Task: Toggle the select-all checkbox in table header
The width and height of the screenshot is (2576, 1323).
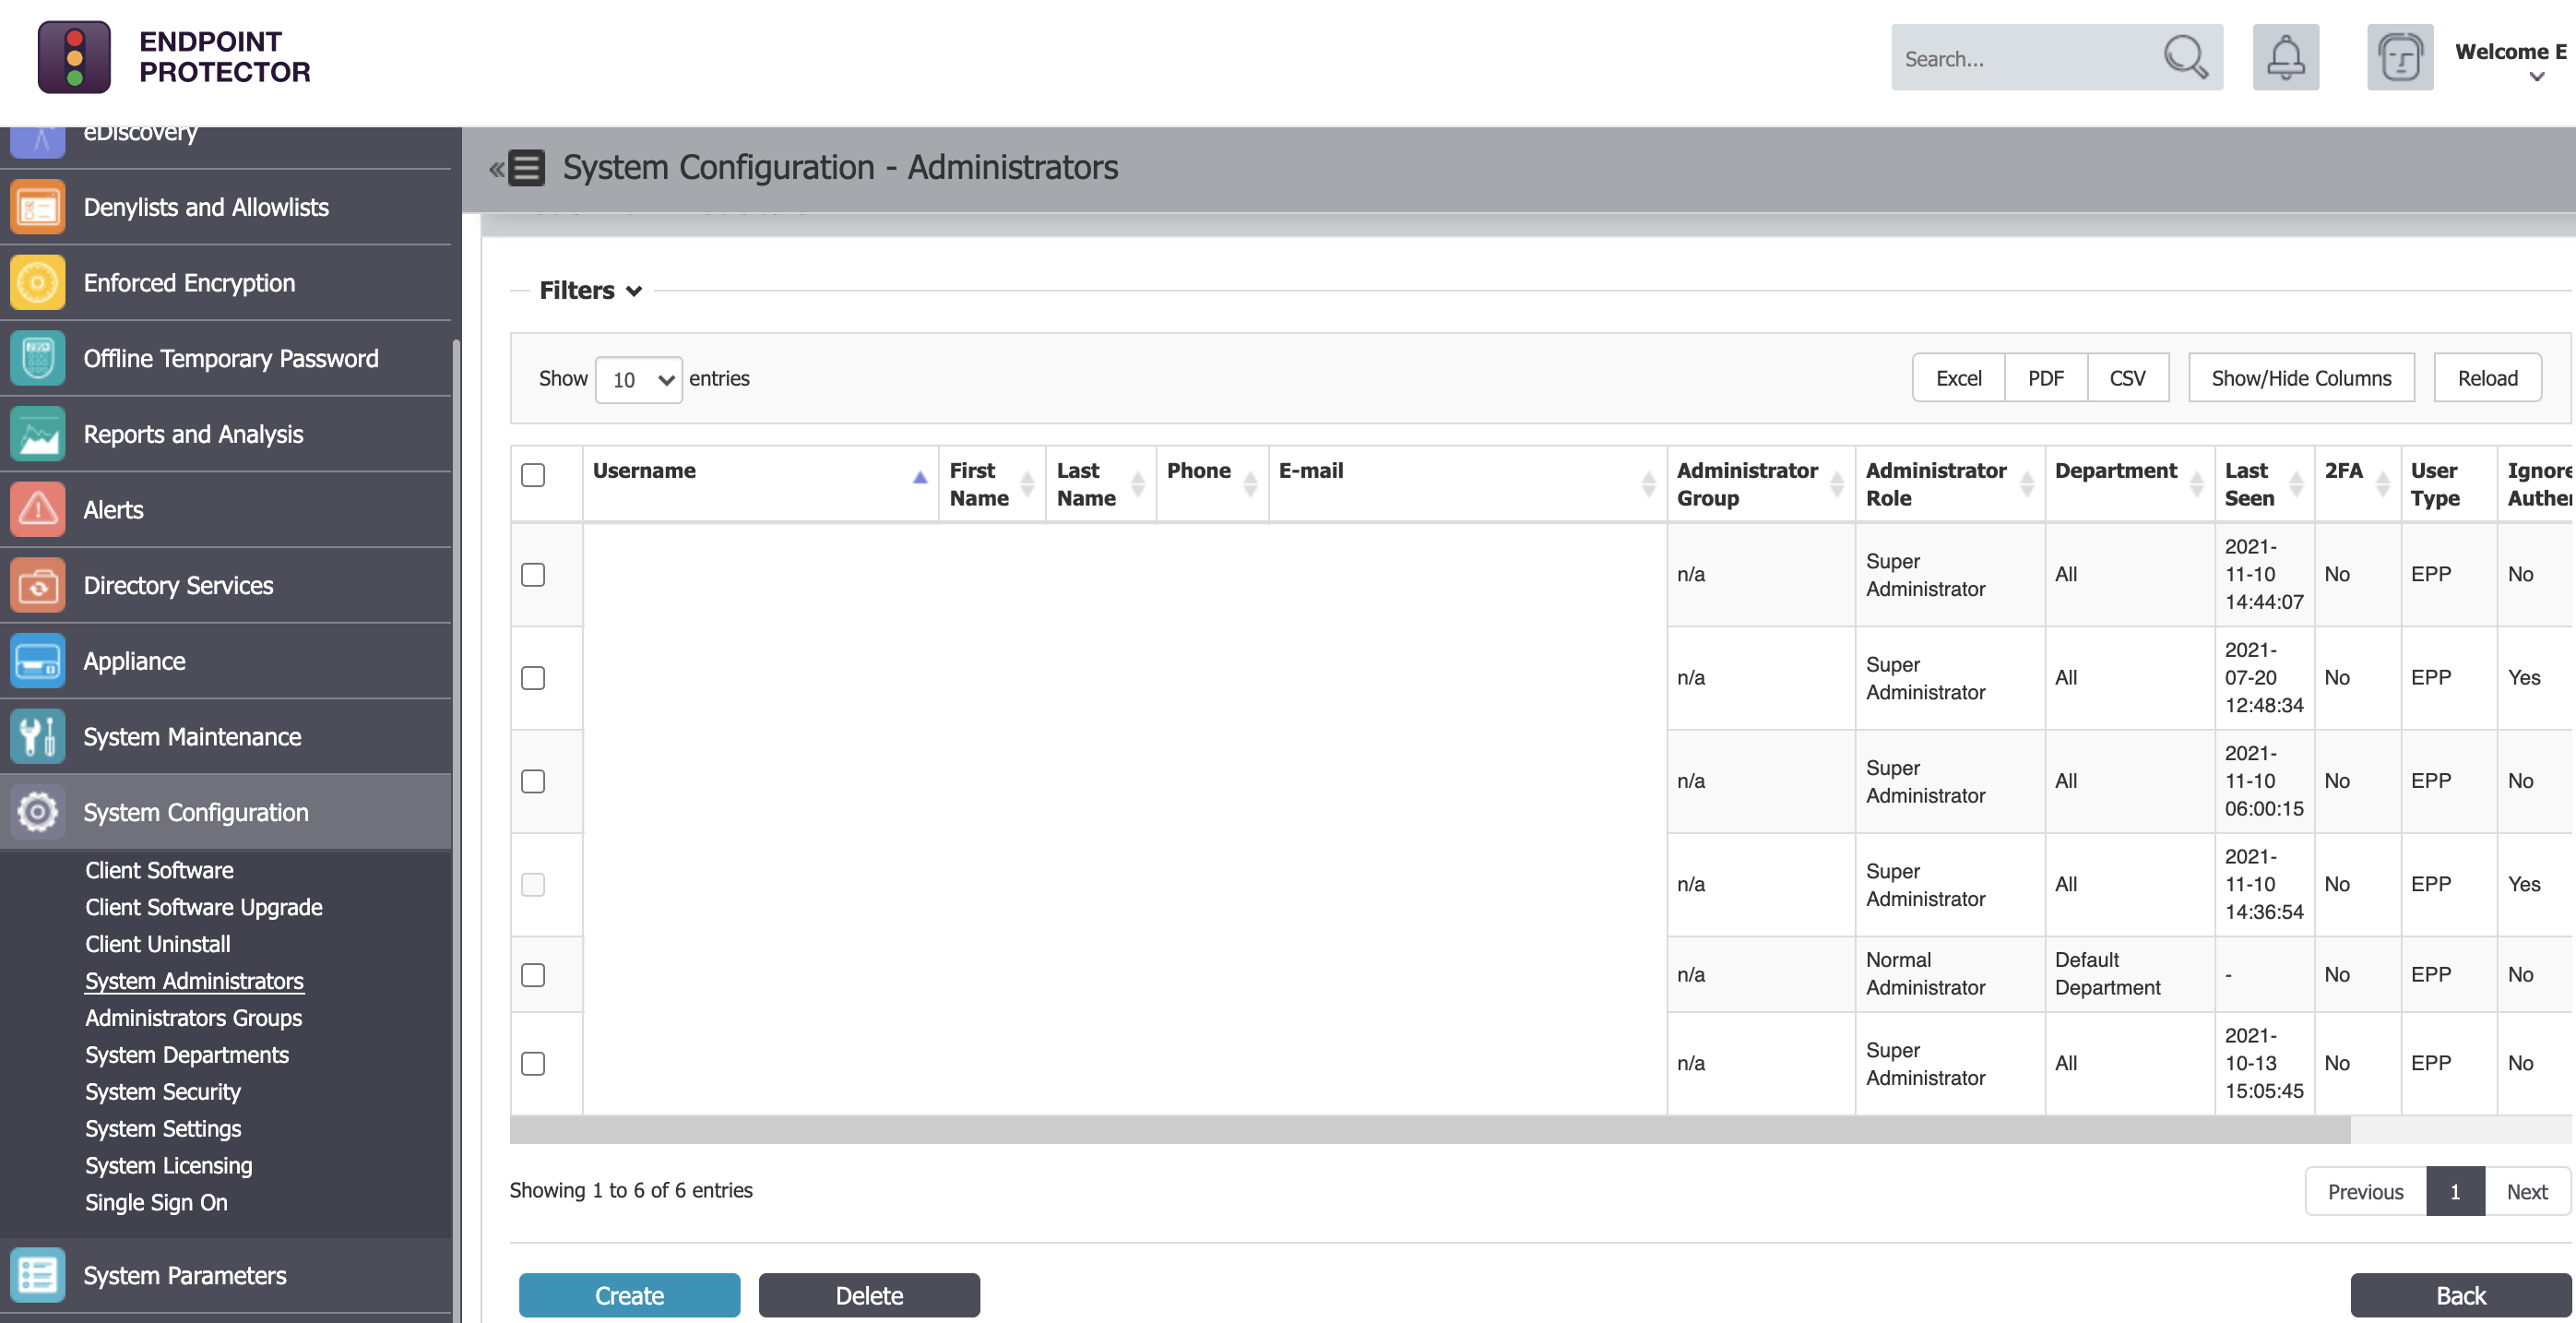Action: click(533, 474)
